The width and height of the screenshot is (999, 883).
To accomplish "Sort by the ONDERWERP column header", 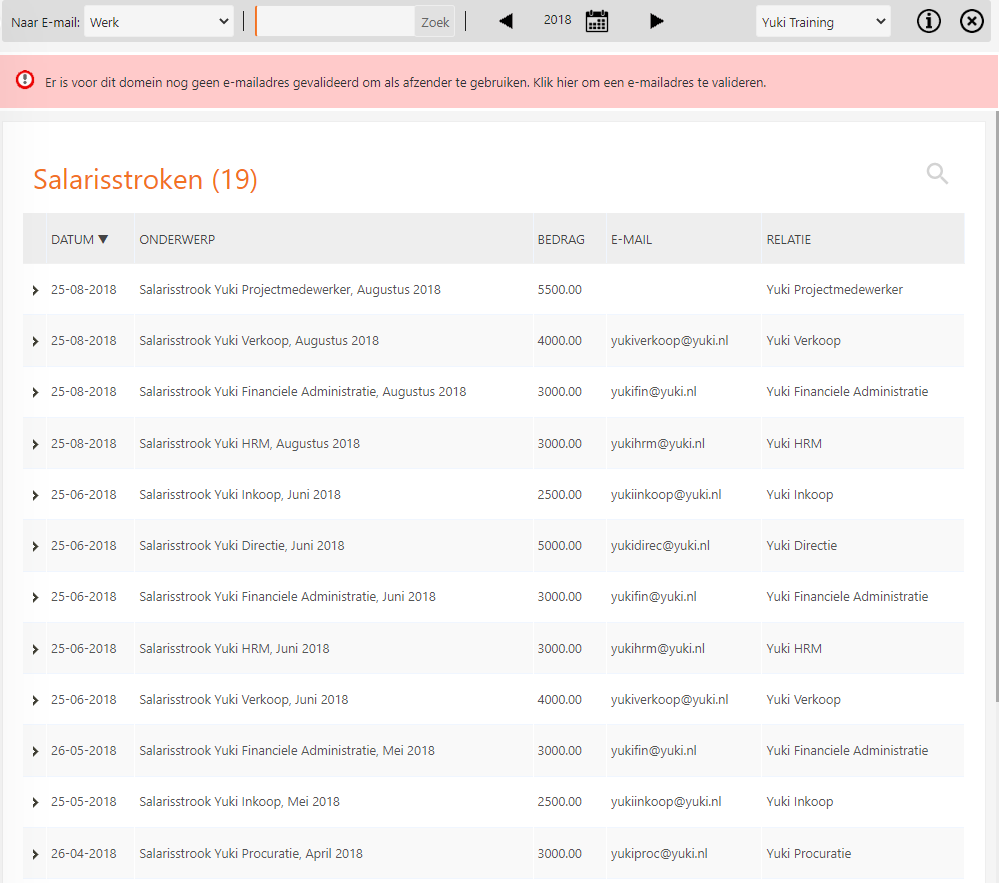I will click(177, 240).
